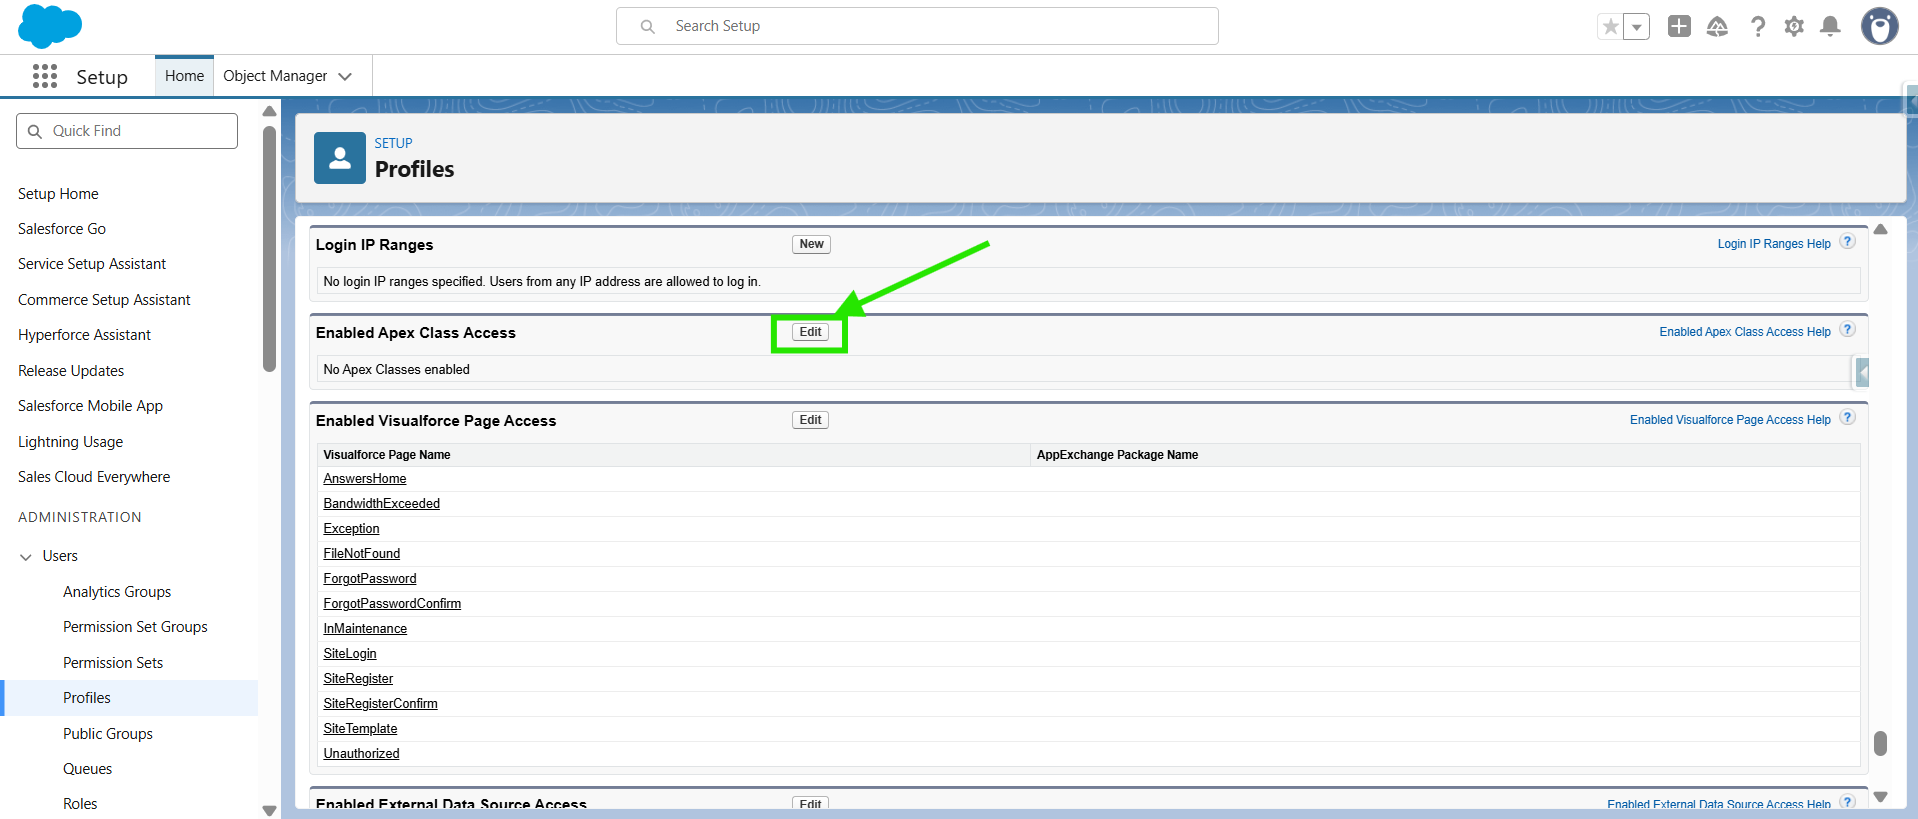Open Salesforce Mobile App

click(90, 406)
